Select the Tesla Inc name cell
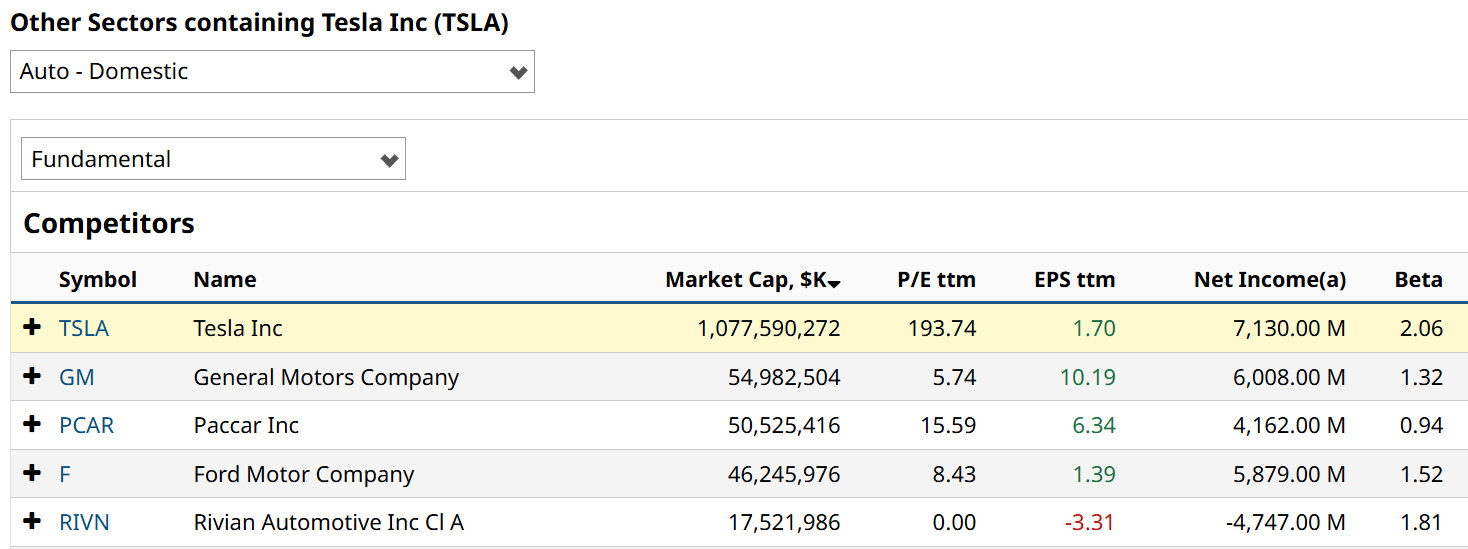Image resolution: width=1468 pixels, height=549 pixels. click(x=238, y=328)
